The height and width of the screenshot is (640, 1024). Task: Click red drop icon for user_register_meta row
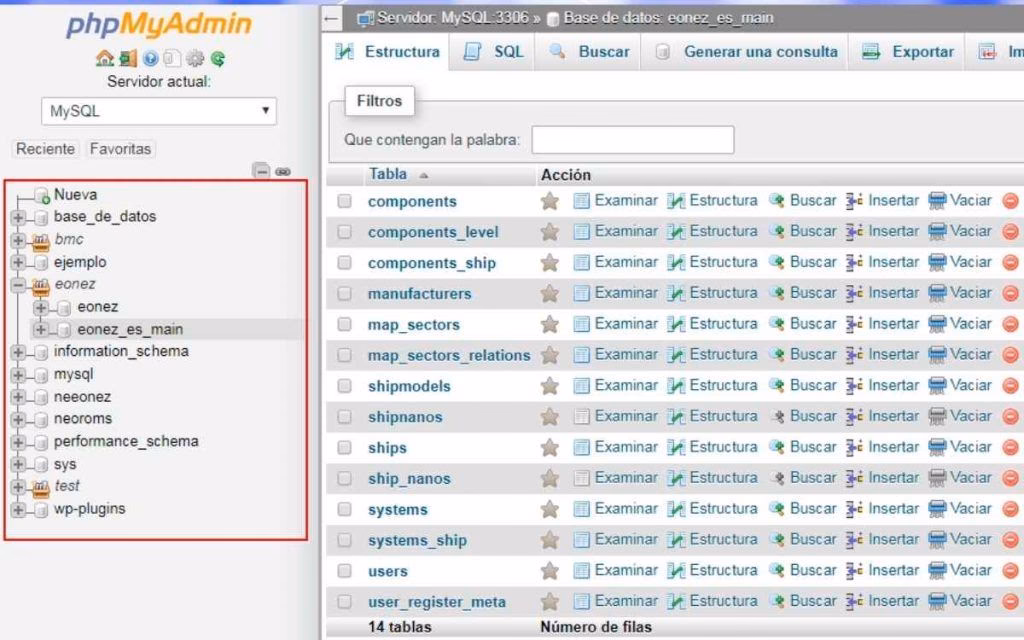[1011, 601]
